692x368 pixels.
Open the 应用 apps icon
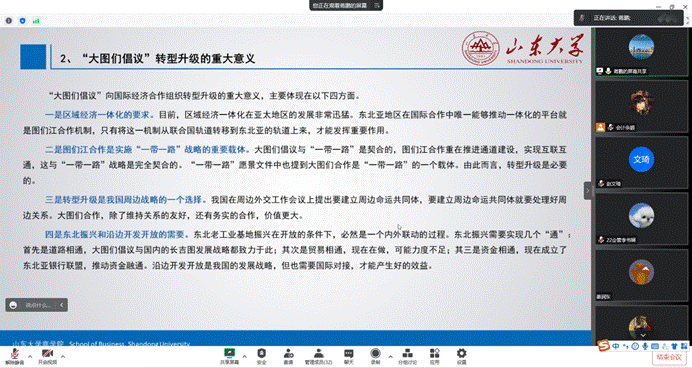coord(435,356)
